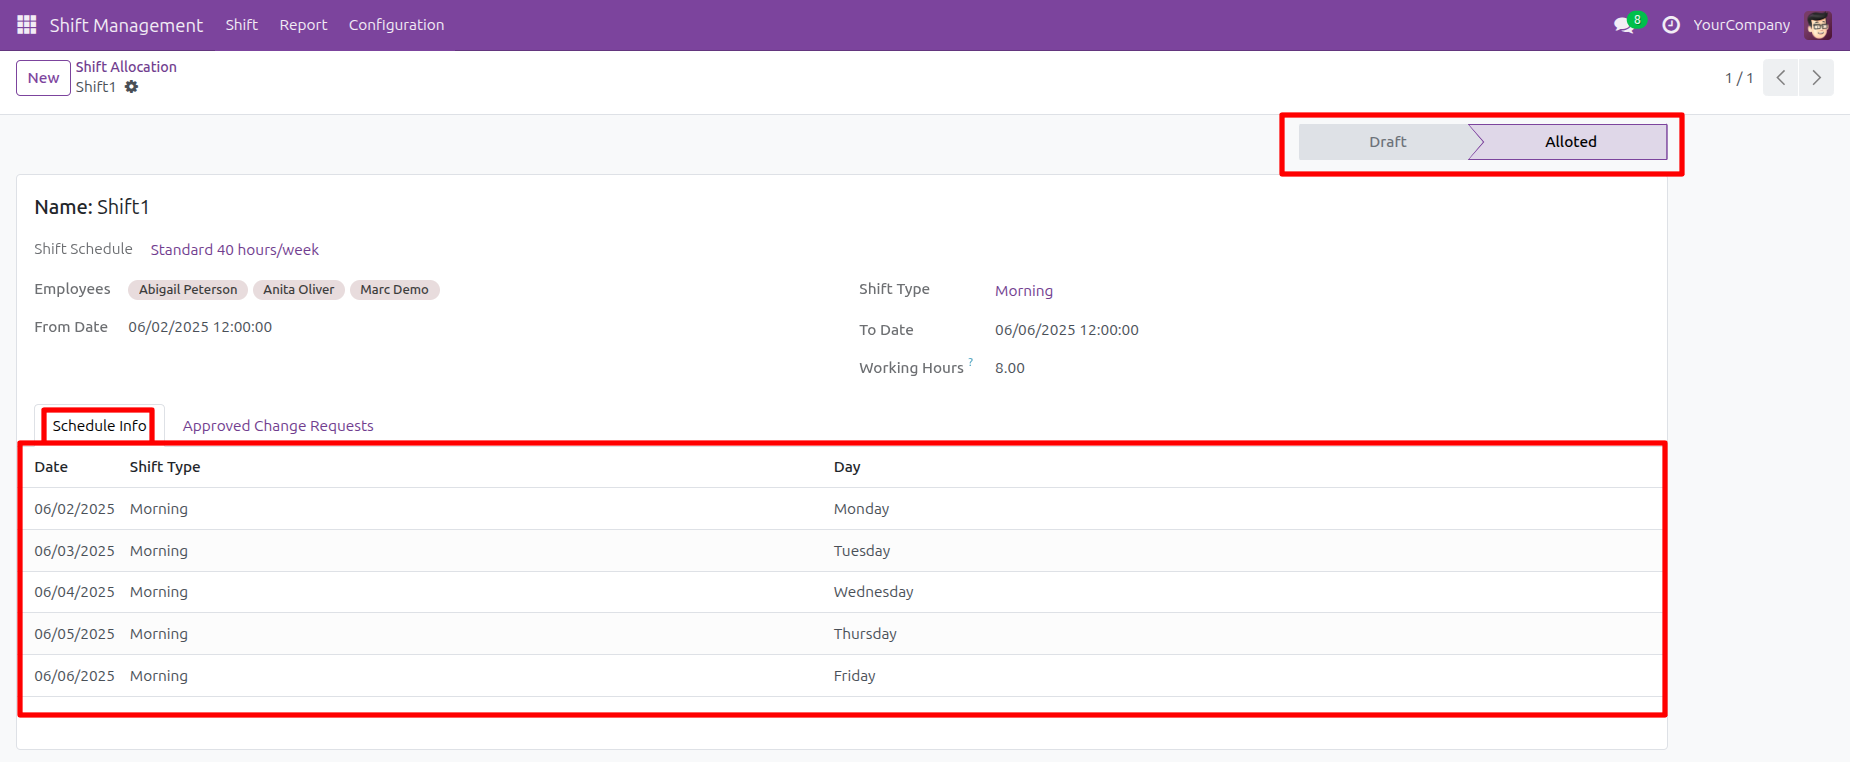The image size is (1850, 762).
Task: Switch to Approved Change Requests tab
Action: point(278,426)
